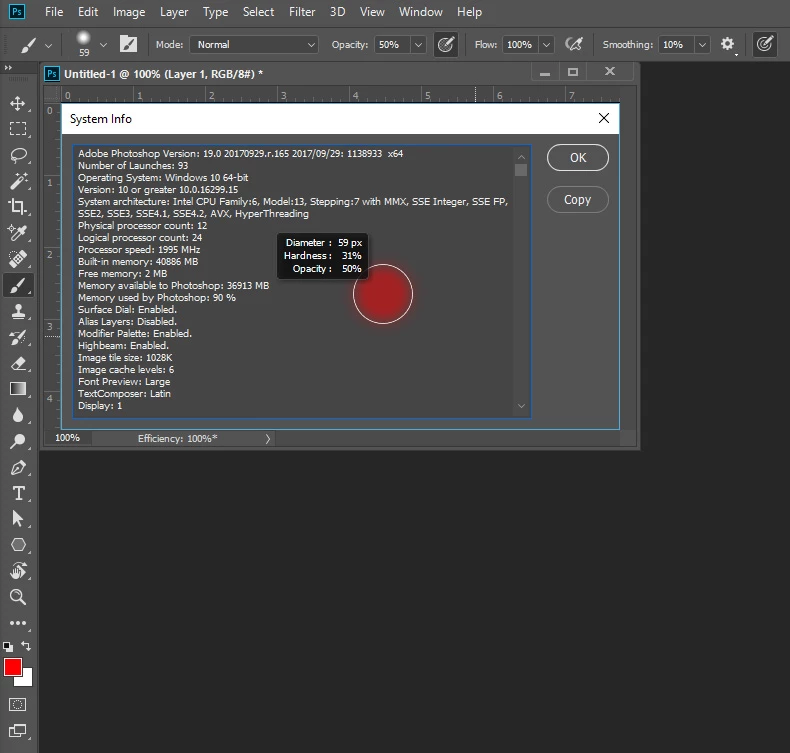
Task: Open the Edit menu
Action: [x=88, y=12]
